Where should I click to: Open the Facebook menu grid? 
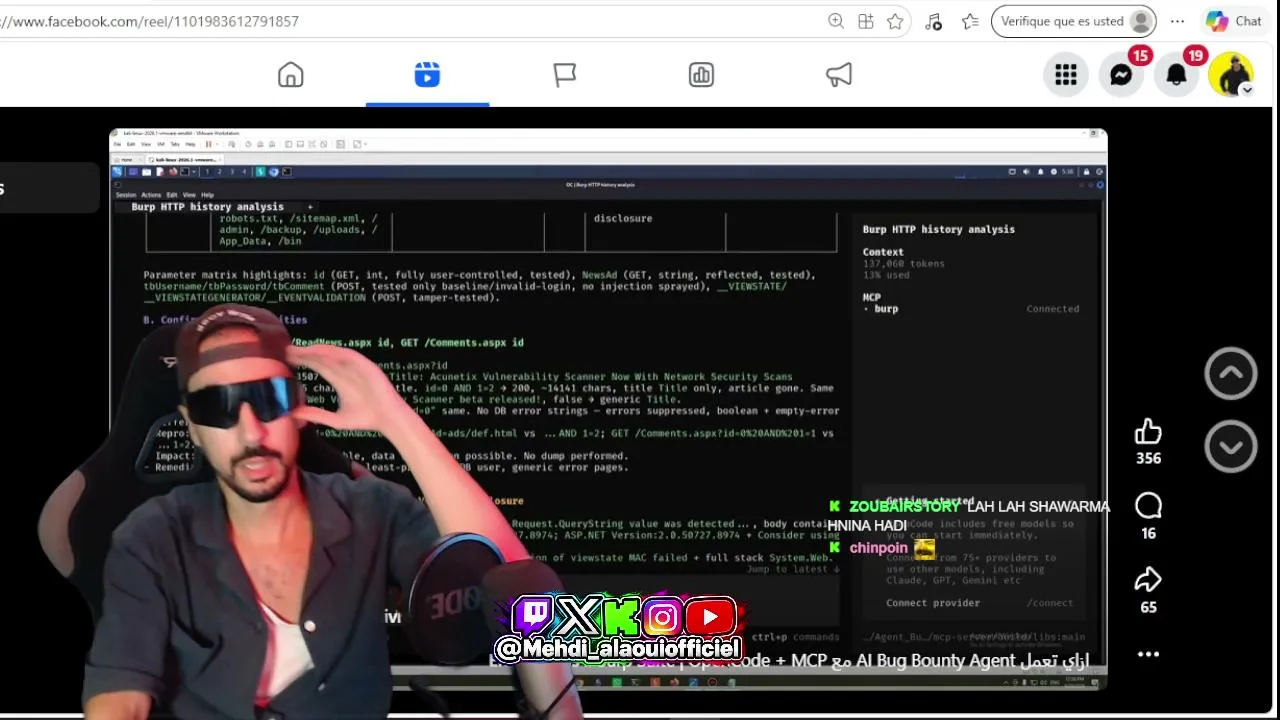[x=1066, y=75]
